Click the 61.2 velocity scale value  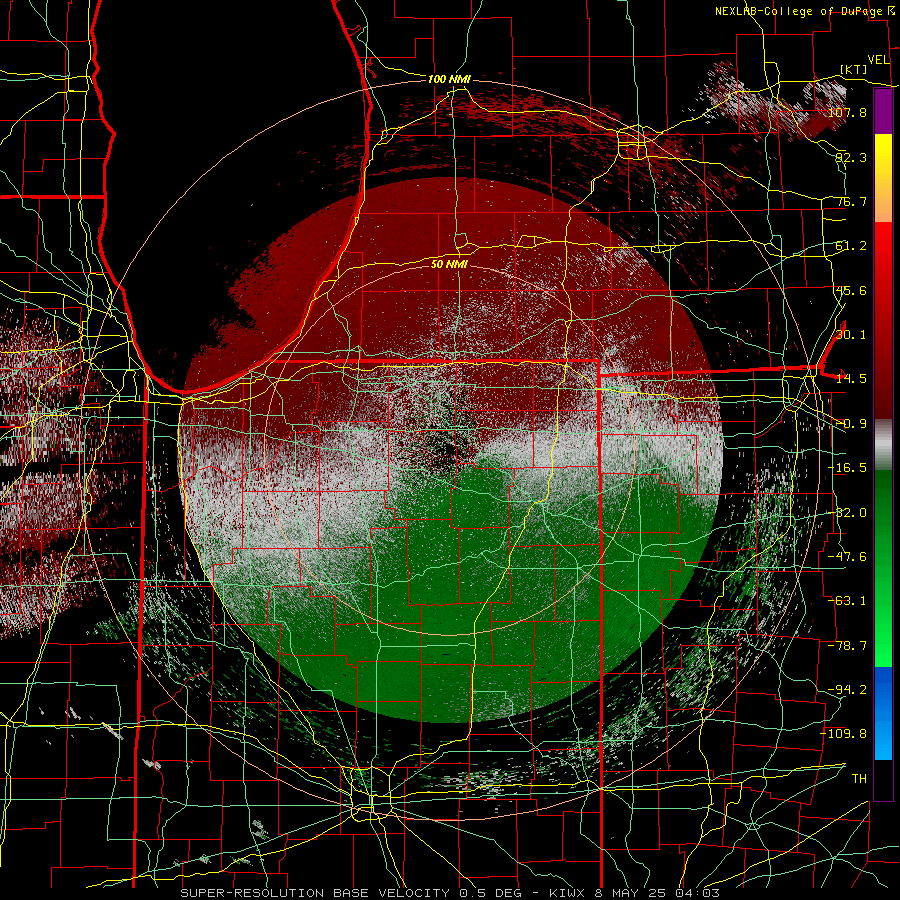851,246
